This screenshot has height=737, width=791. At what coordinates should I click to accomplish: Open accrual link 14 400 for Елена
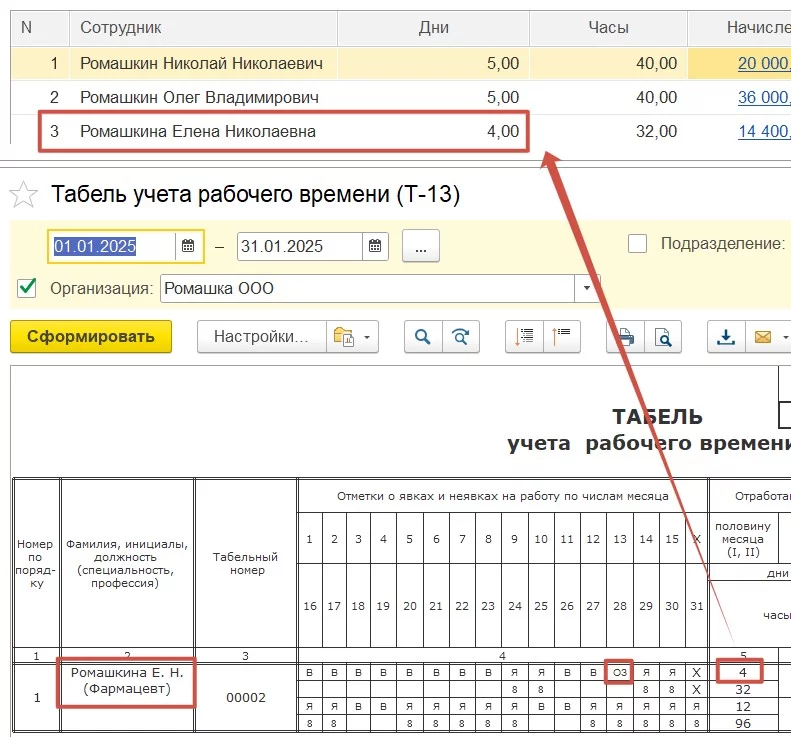pos(764,132)
